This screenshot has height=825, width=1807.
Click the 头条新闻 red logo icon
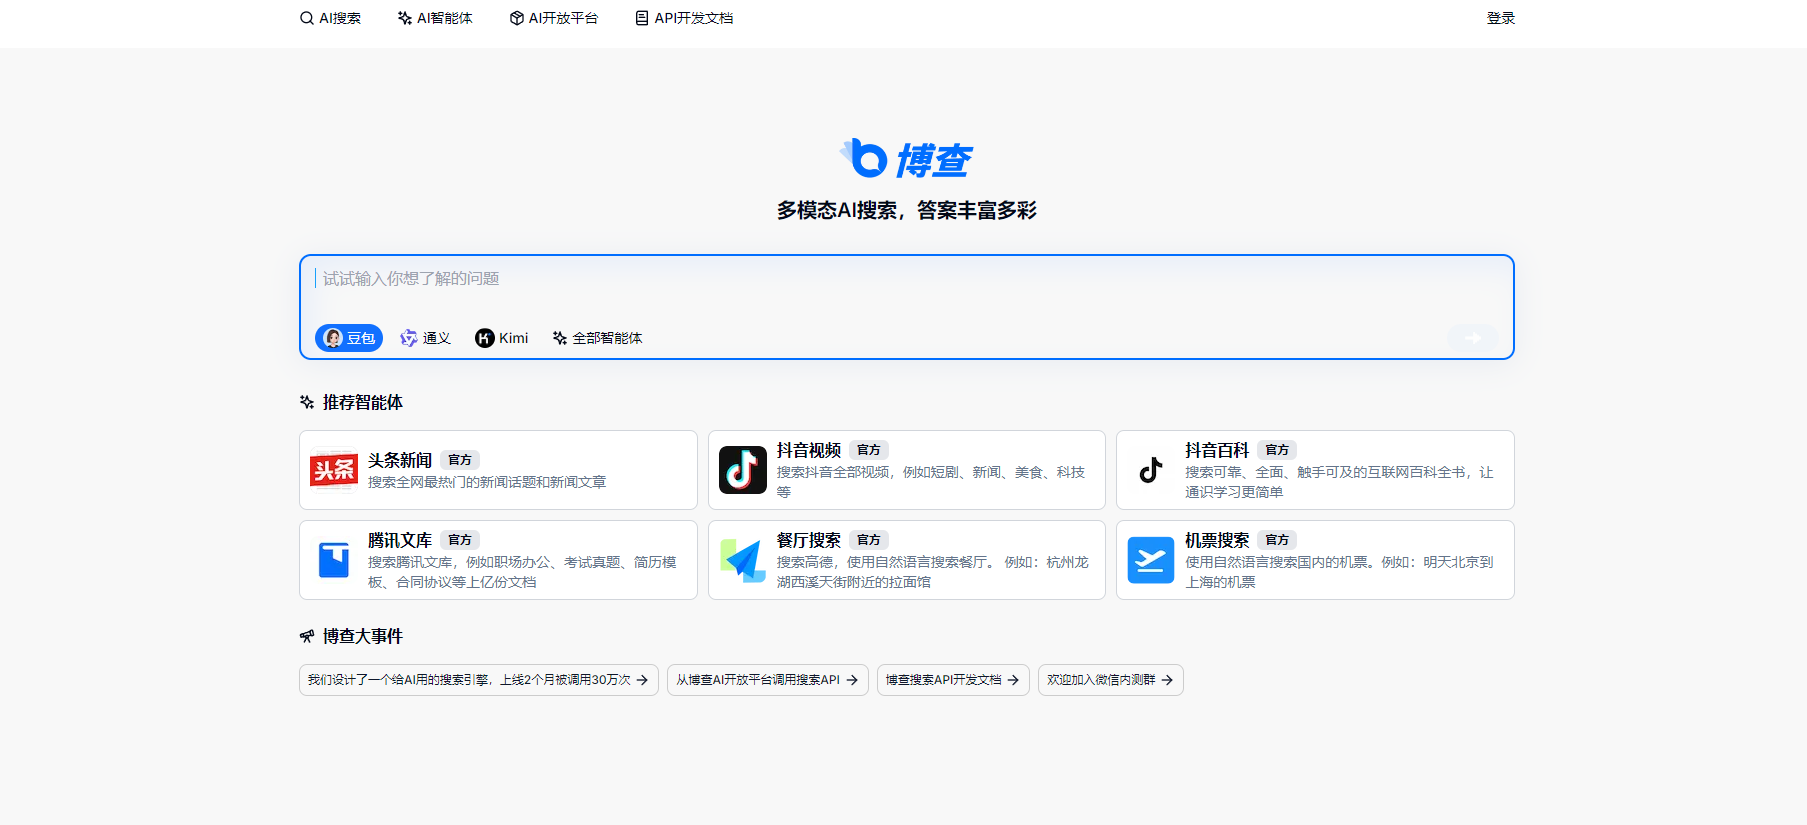click(334, 470)
